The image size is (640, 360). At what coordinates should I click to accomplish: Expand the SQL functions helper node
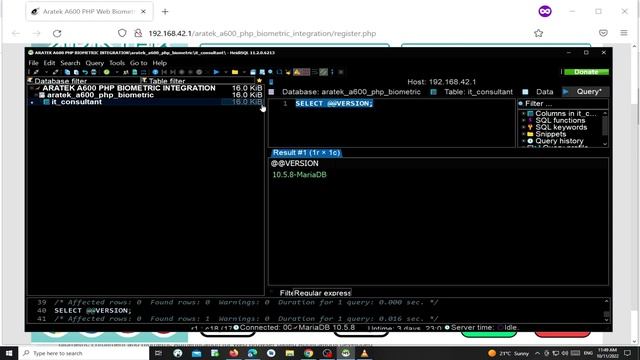point(523,120)
